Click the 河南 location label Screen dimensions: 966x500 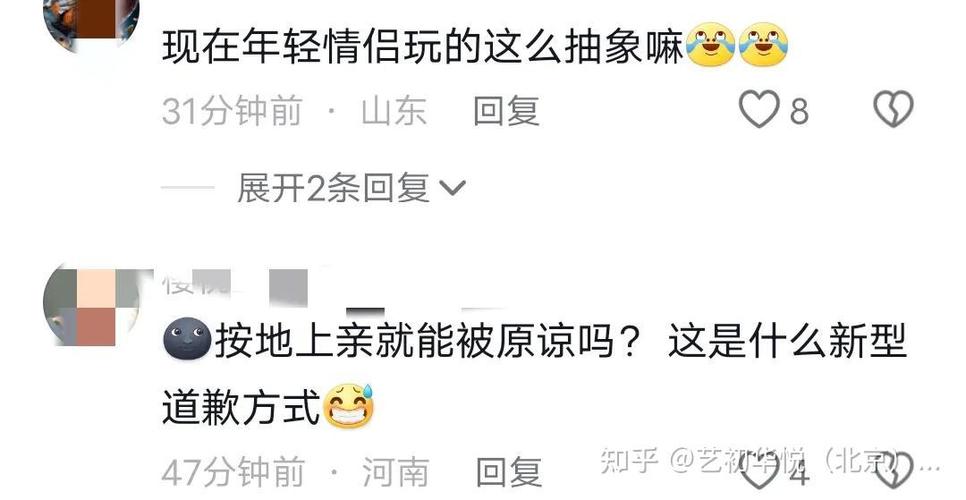tap(396, 473)
